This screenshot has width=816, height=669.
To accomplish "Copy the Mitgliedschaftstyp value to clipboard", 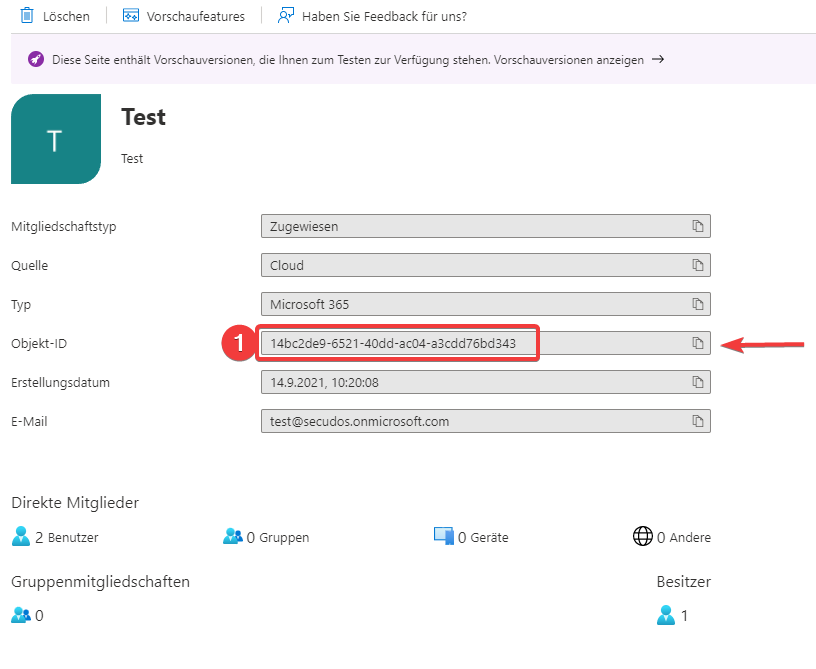I will [x=698, y=226].
